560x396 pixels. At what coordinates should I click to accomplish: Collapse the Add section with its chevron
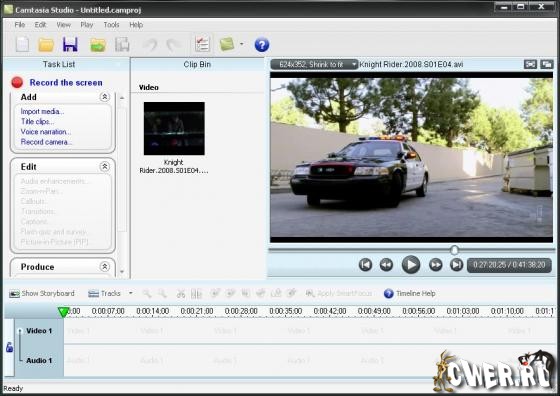pyautogui.click(x=105, y=97)
